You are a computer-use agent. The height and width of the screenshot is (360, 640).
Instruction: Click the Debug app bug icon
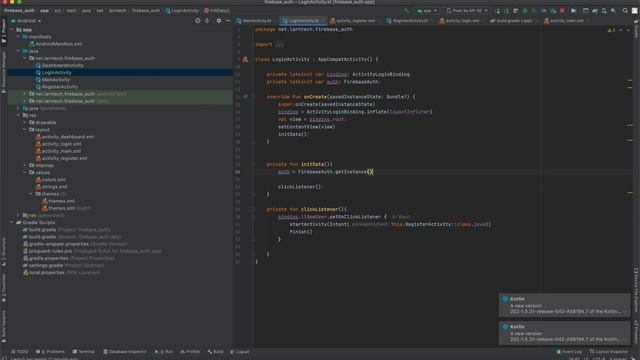click(x=525, y=11)
